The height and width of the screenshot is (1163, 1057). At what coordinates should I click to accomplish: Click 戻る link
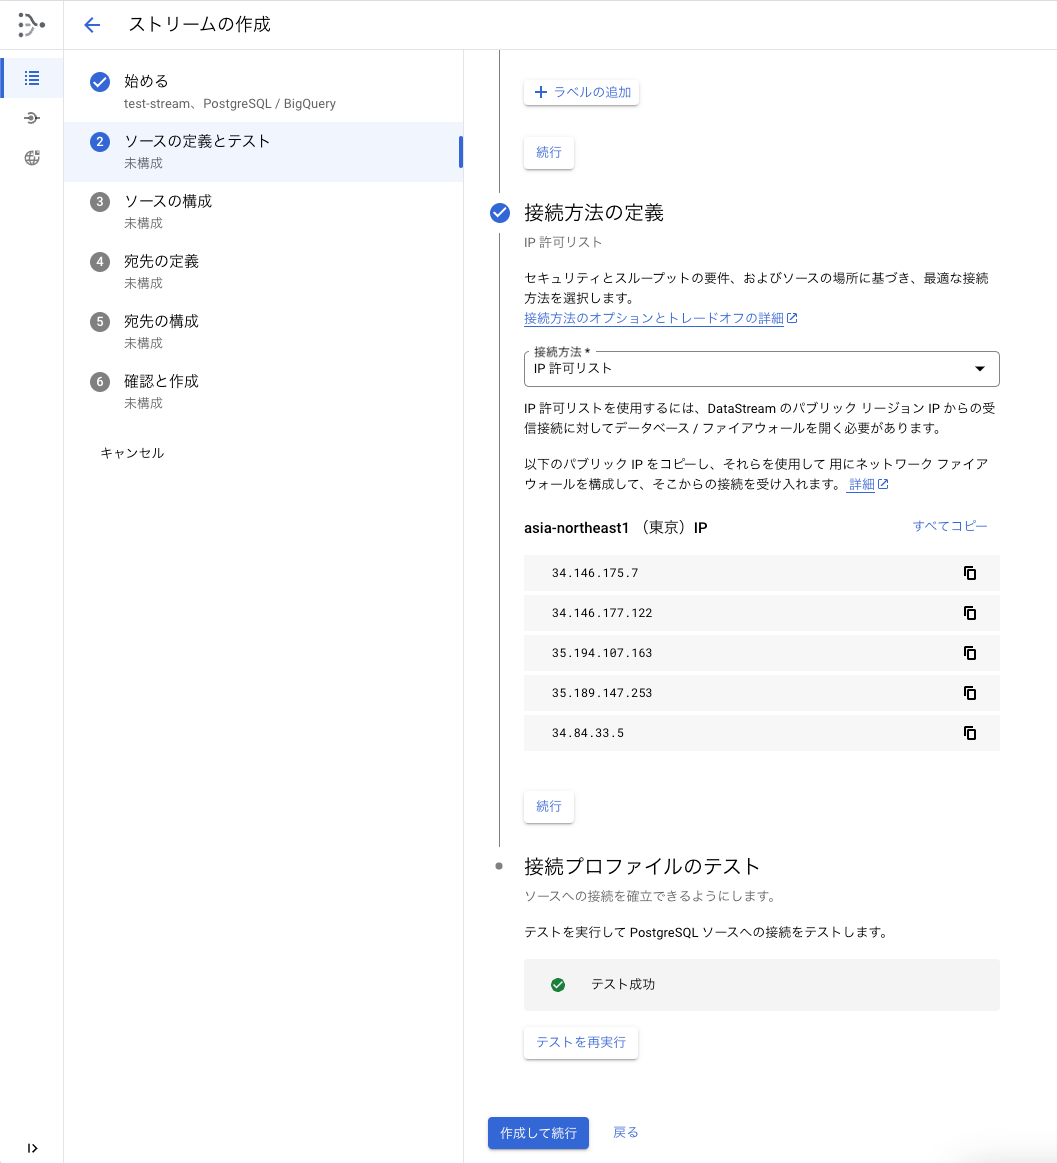625,1133
